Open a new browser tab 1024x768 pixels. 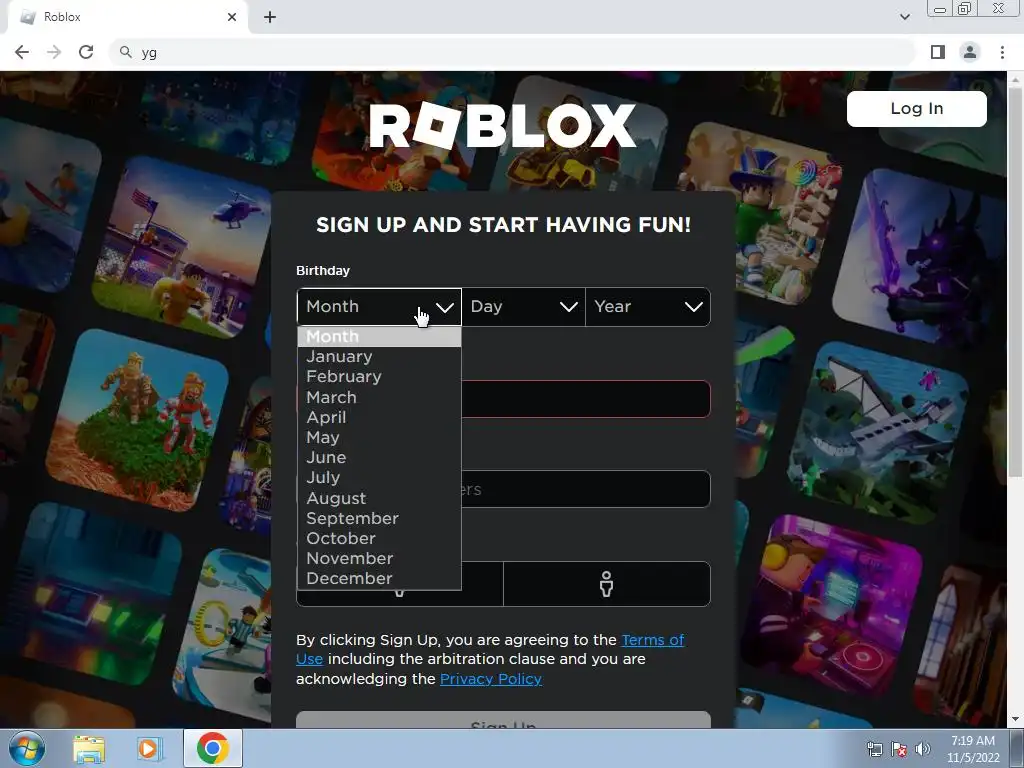point(270,17)
